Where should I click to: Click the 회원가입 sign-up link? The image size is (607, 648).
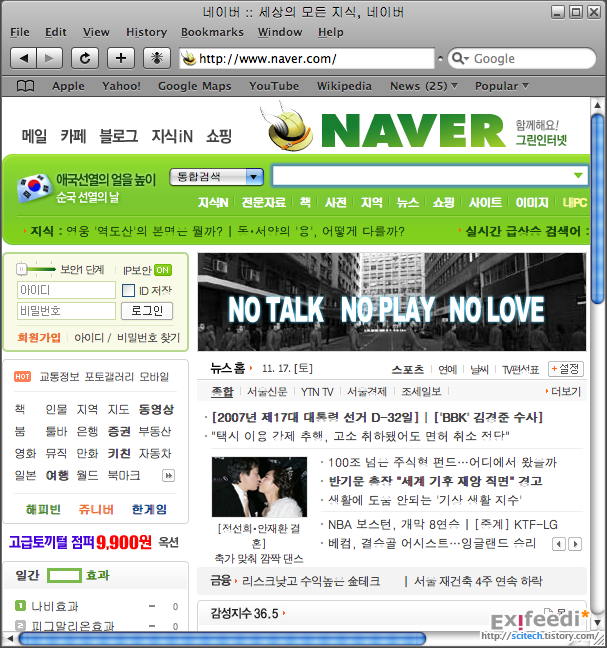pos(39,338)
